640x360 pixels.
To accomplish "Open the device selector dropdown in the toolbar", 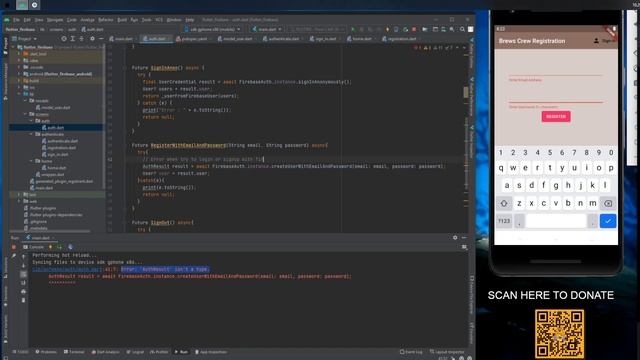I will click(212, 29).
